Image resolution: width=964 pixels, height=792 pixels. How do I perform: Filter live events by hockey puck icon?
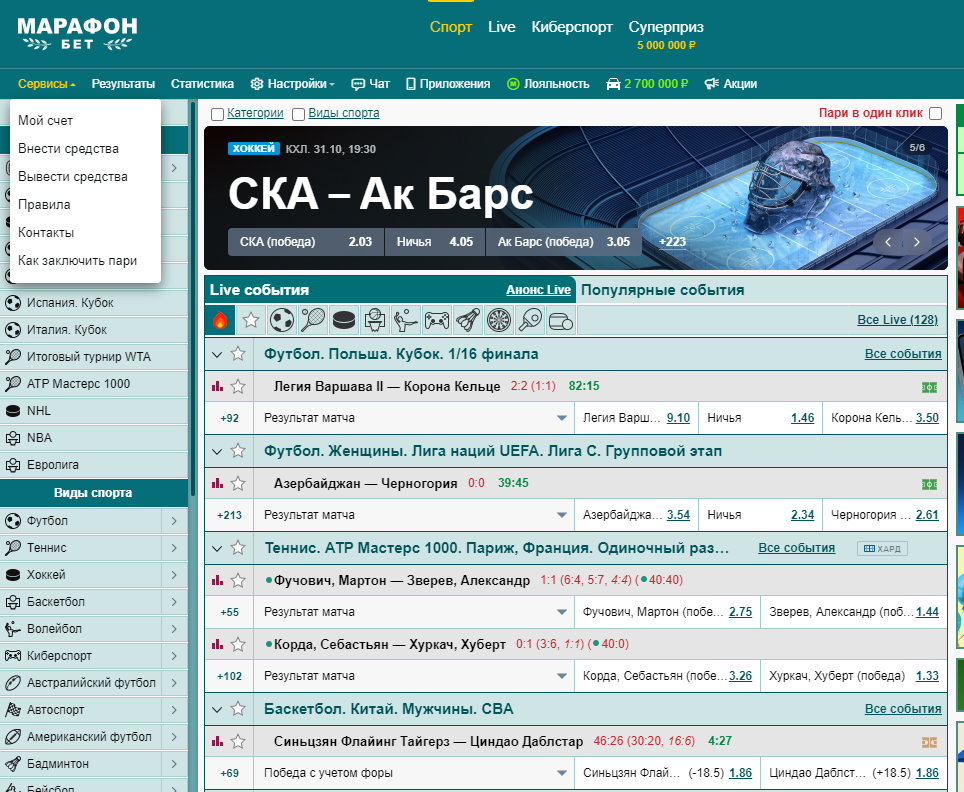click(x=344, y=320)
